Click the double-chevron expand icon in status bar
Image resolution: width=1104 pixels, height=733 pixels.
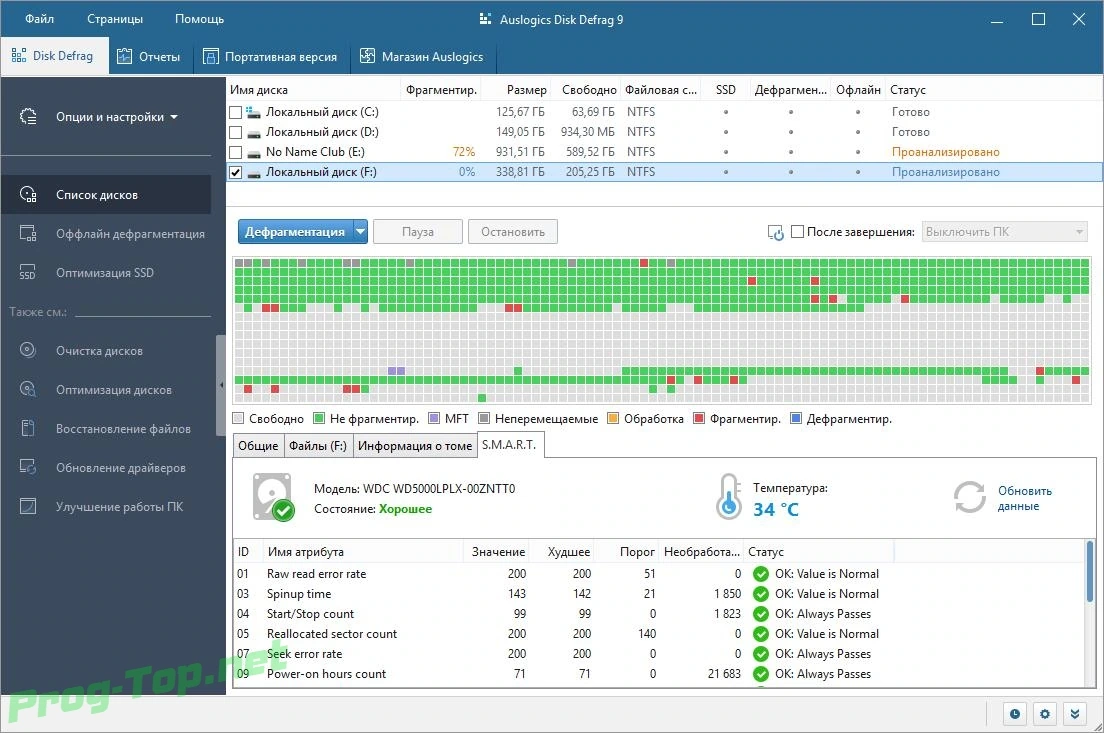[x=1075, y=714]
